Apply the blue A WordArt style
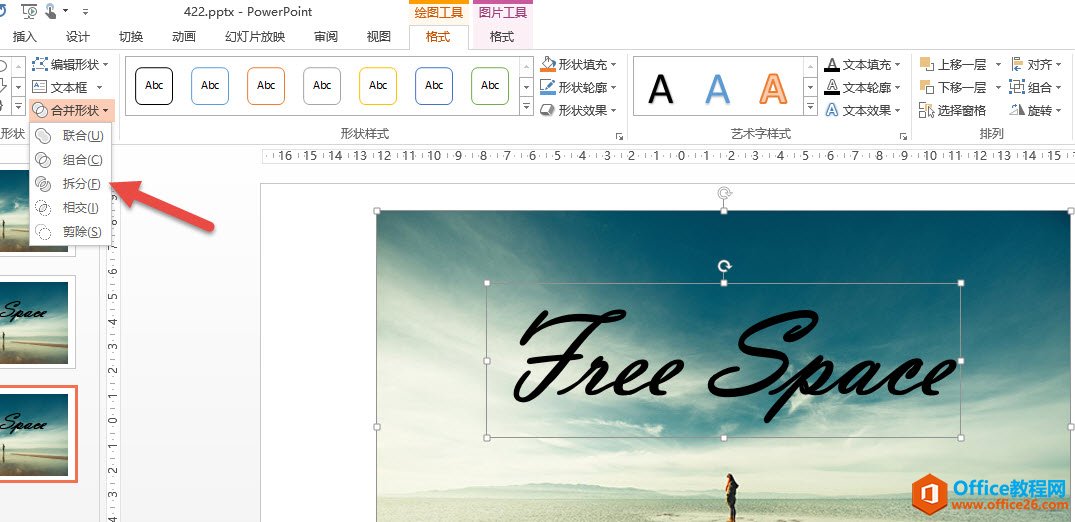 [717, 88]
